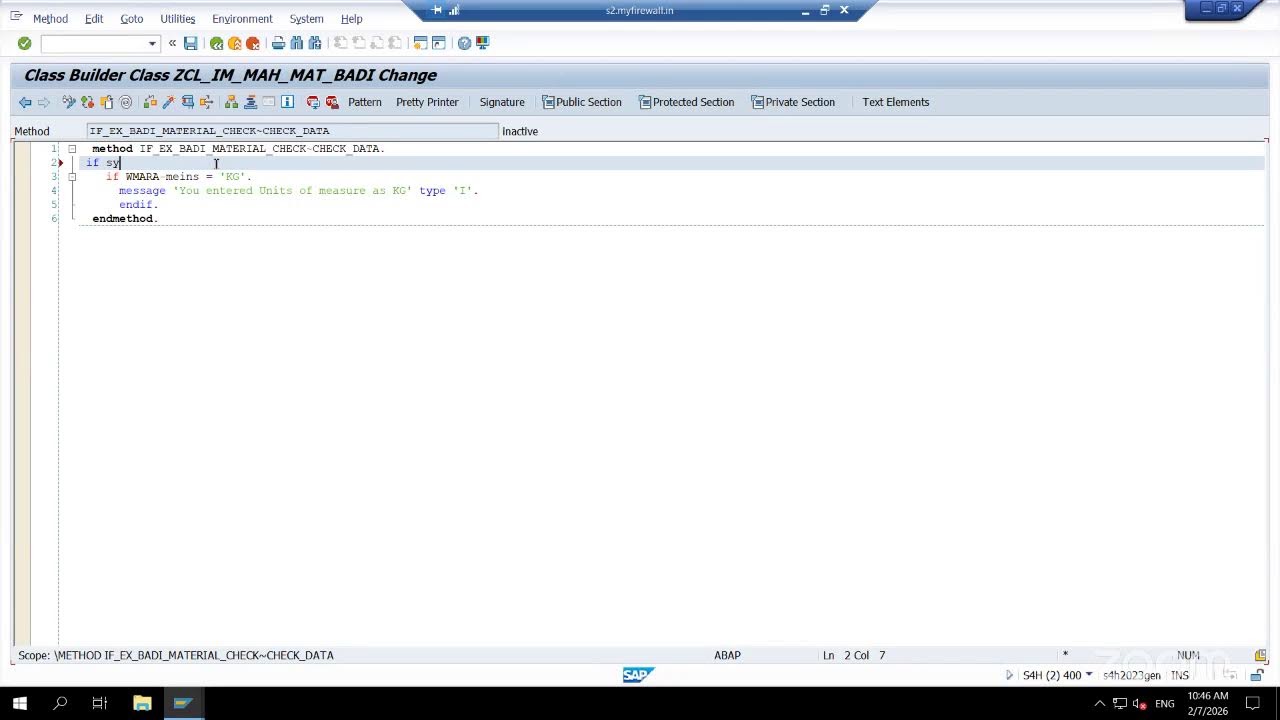This screenshot has height=720, width=1280.
Task: Click the Signature button
Action: click(x=502, y=102)
